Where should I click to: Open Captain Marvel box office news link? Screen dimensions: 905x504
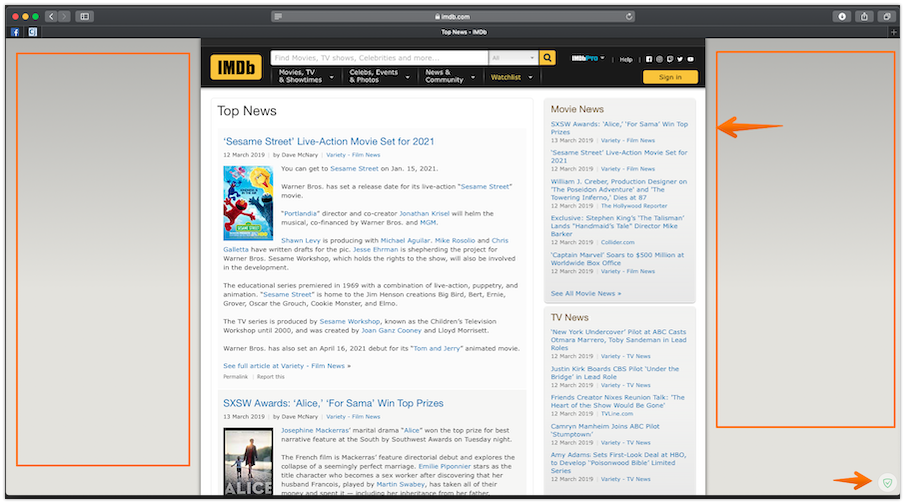tap(617, 259)
